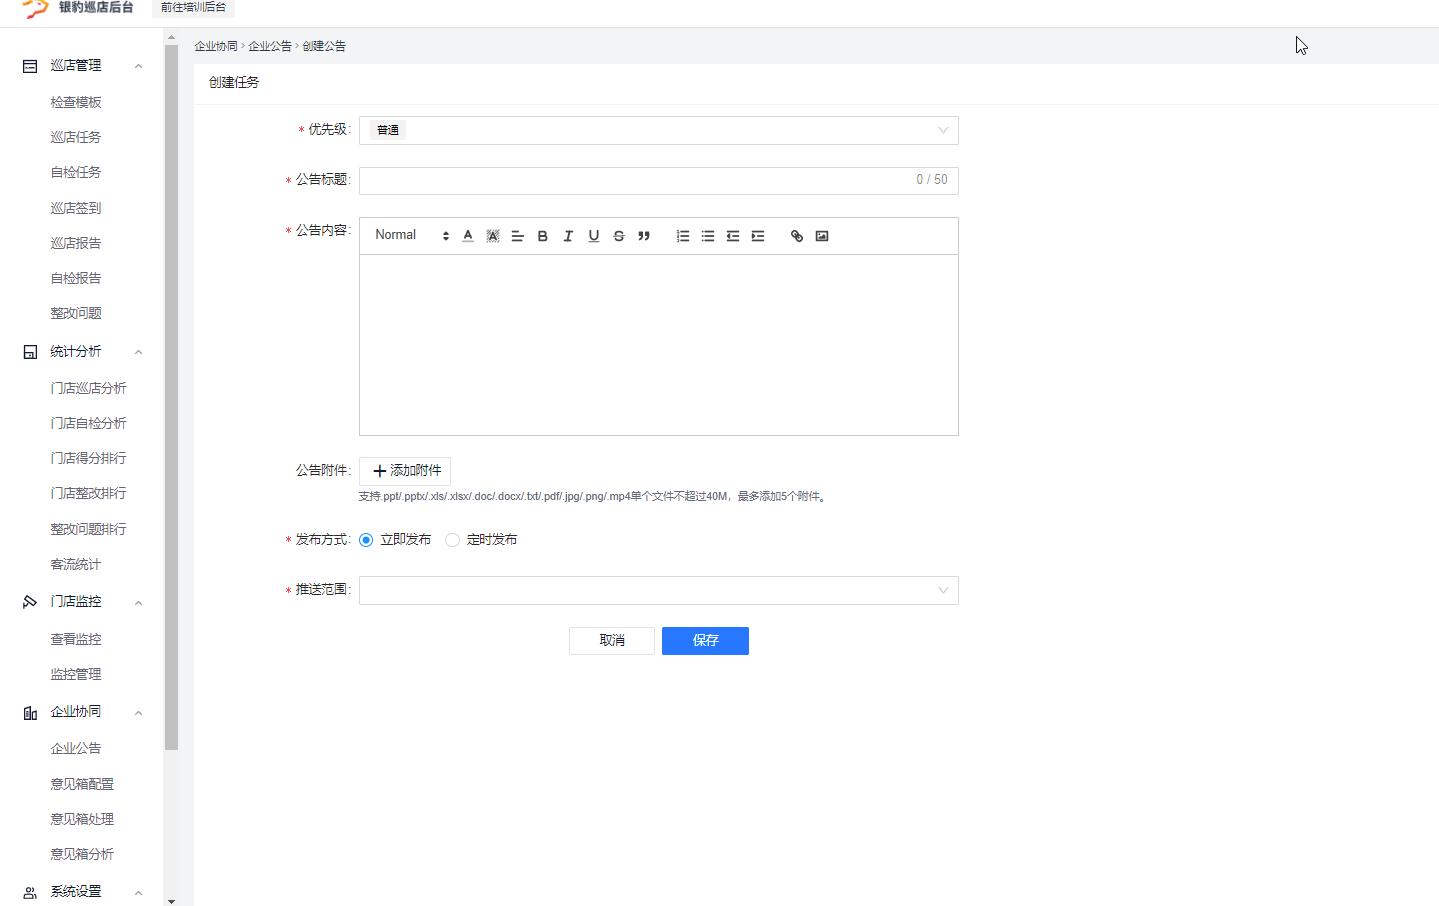This screenshot has height=906, width=1439.
Task: Select 定时发布 scheduled publish option
Action: (453, 540)
